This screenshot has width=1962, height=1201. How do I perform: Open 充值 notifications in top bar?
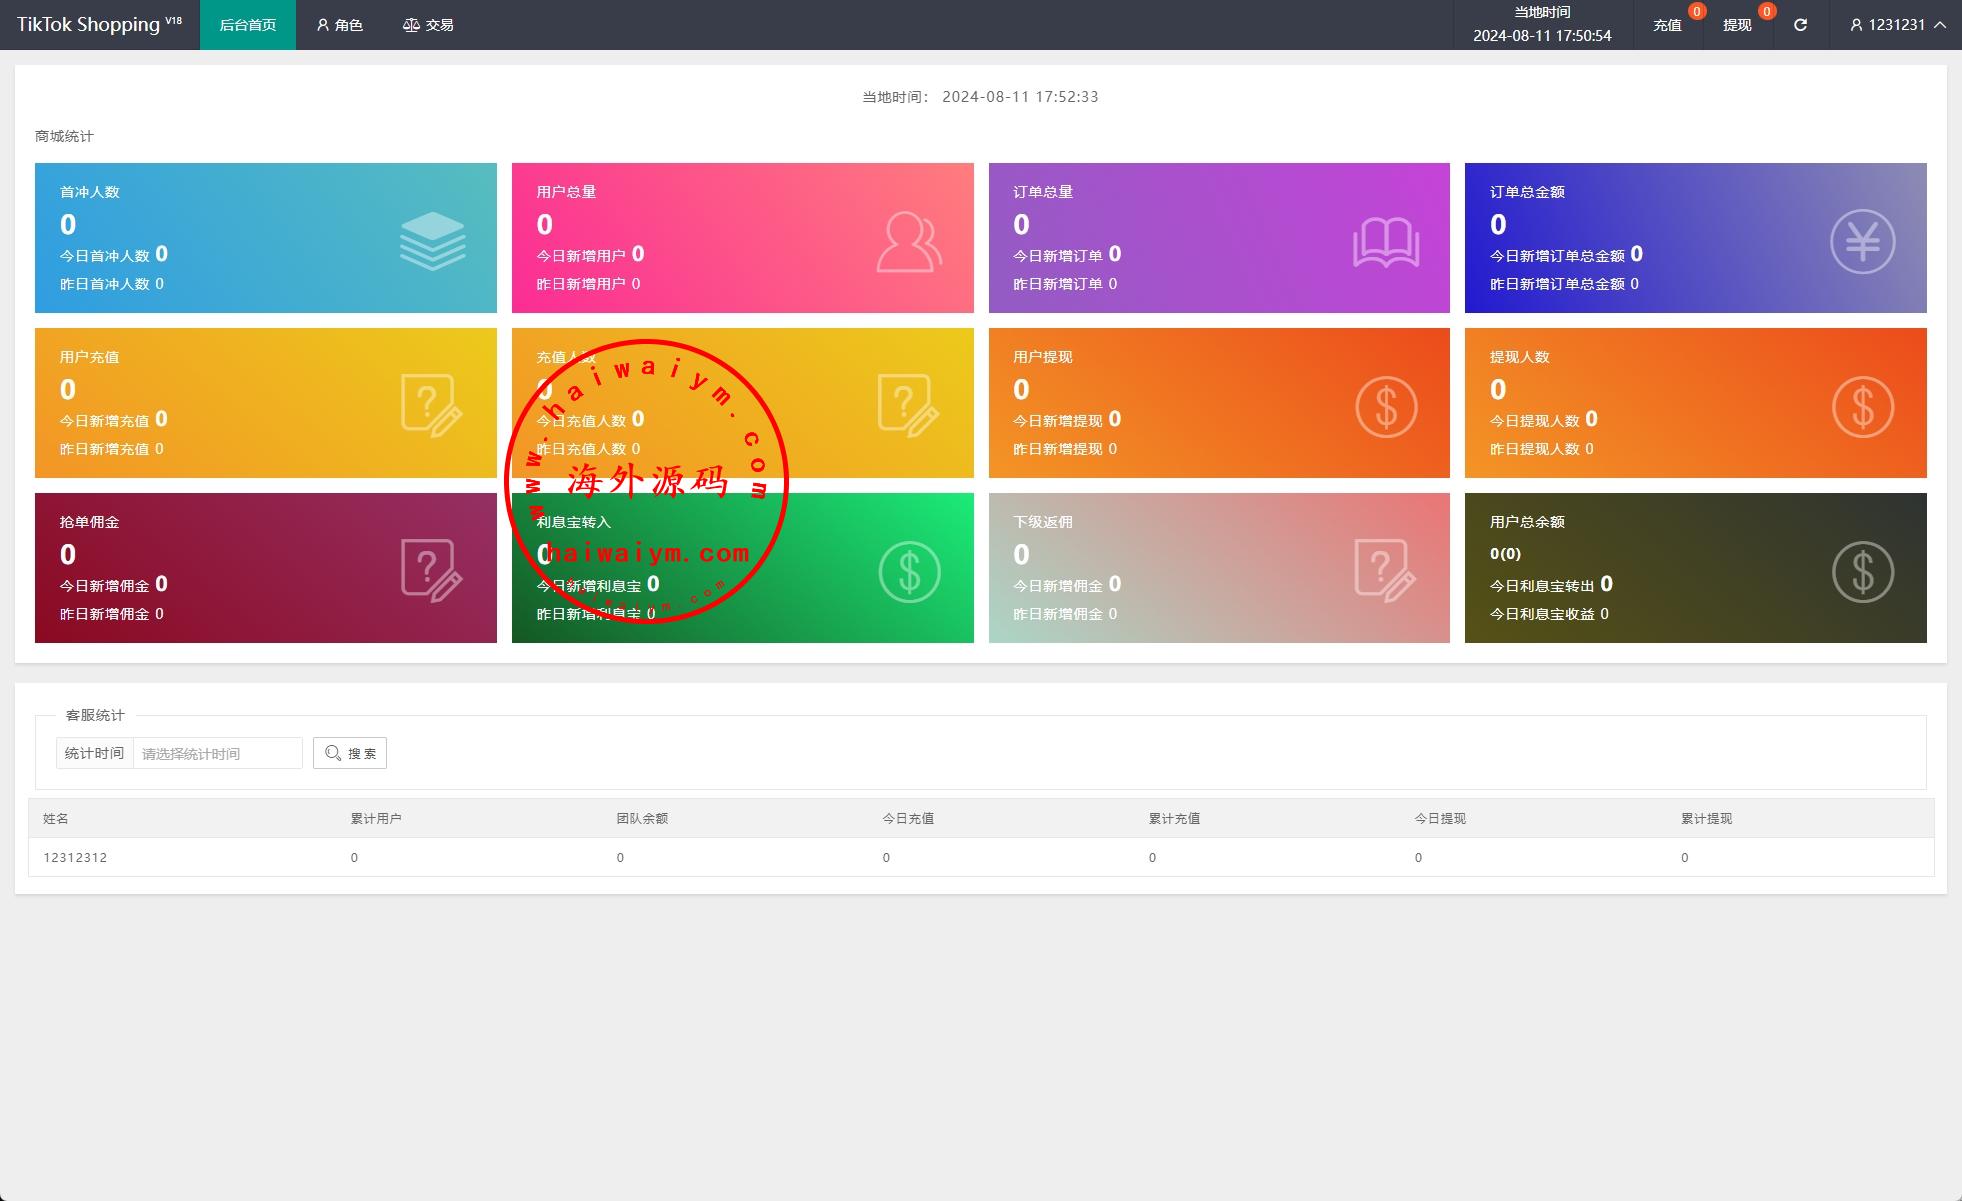(1667, 25)
